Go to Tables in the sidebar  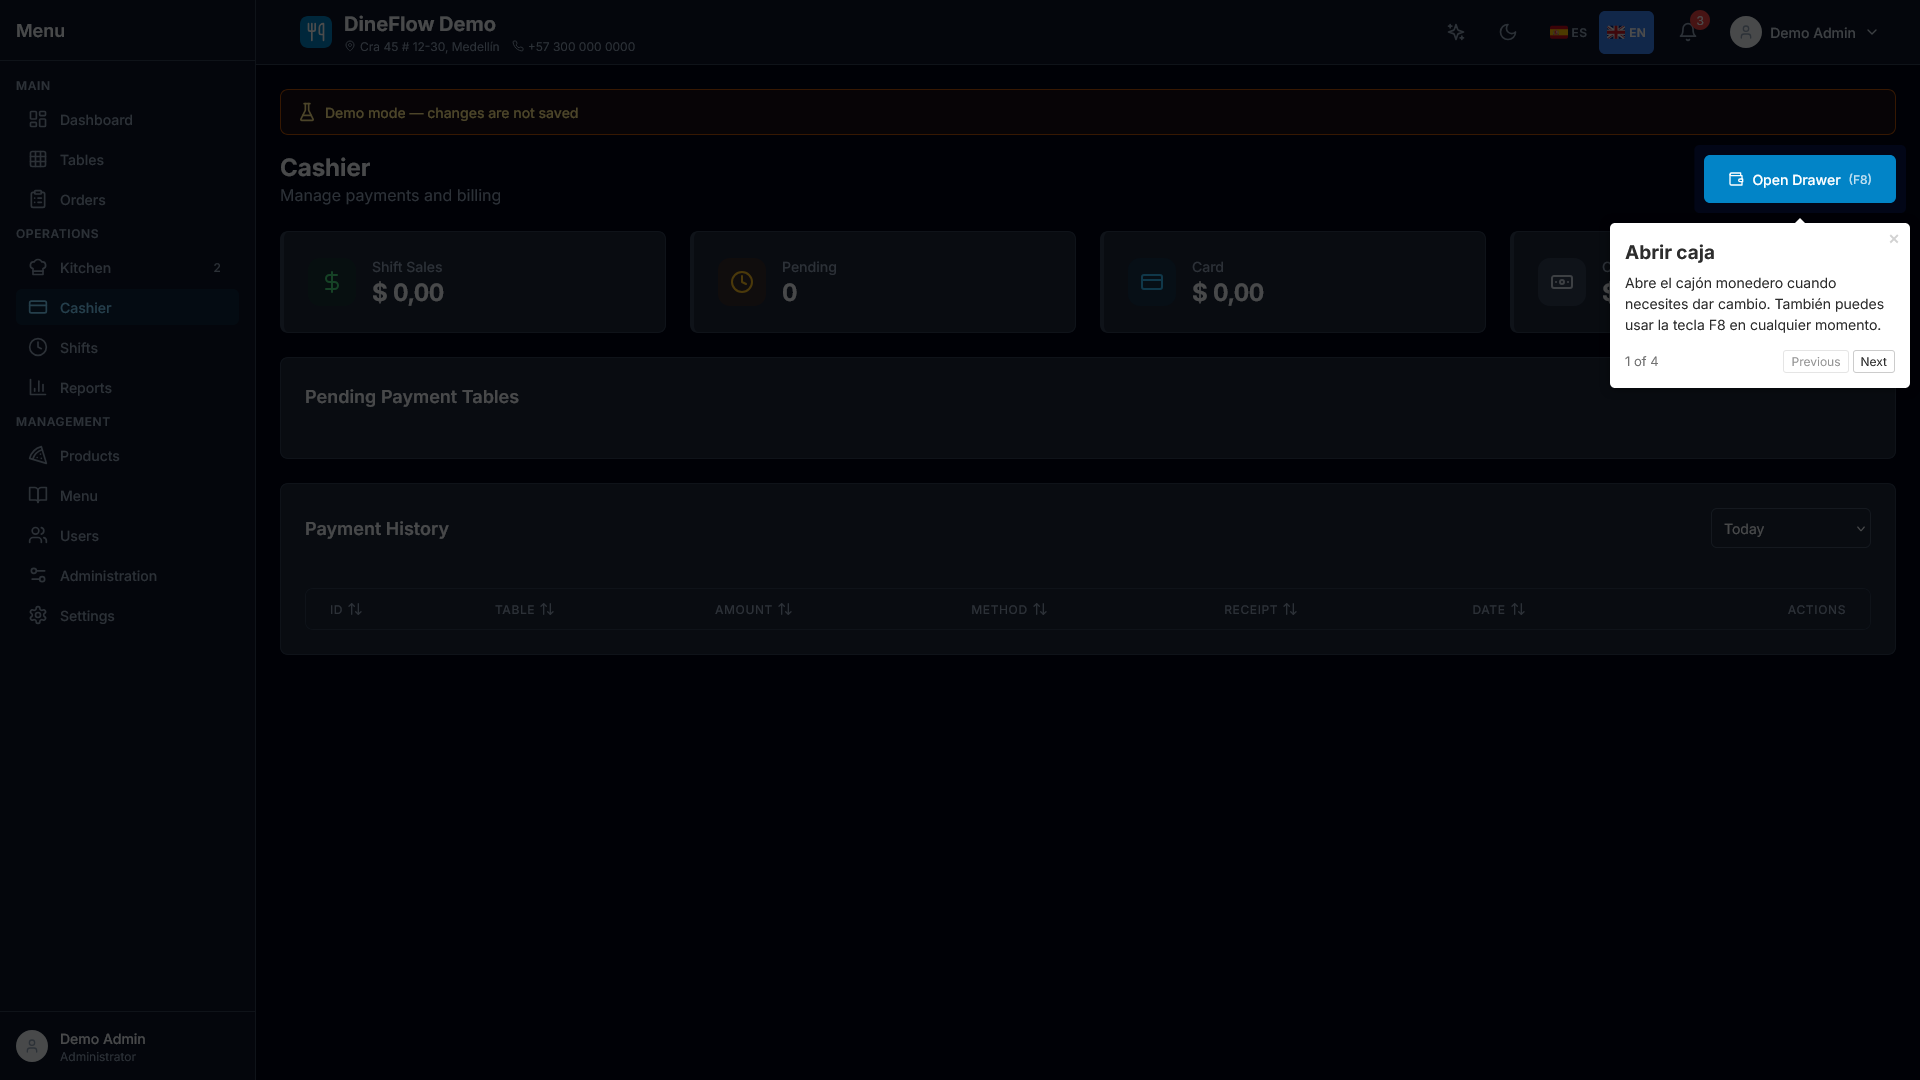coord(128,160)
